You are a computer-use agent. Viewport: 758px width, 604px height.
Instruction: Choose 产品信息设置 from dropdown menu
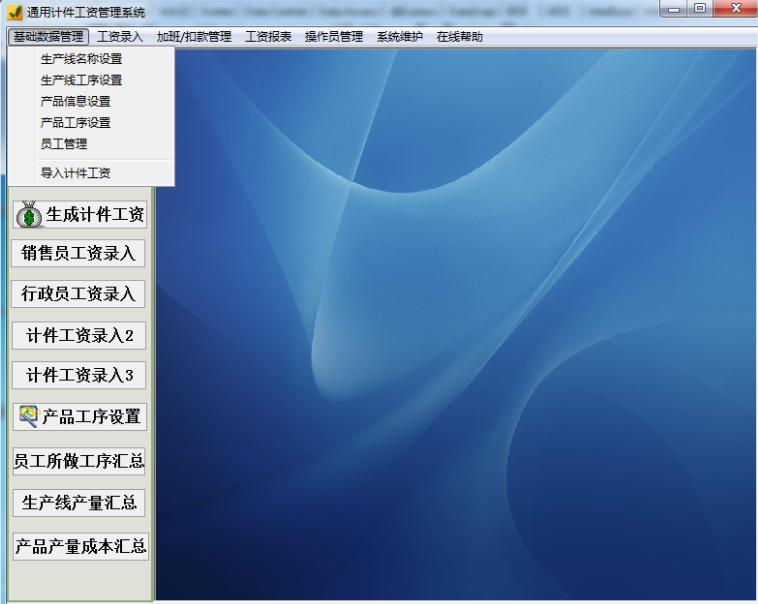pos(91,102)
